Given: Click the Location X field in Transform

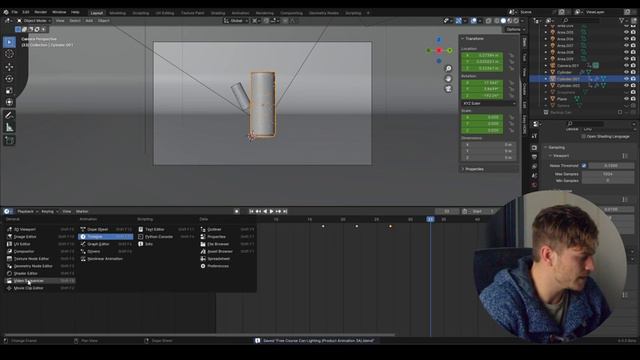Looking at the screenshot, I should click(x=482, y=55).
